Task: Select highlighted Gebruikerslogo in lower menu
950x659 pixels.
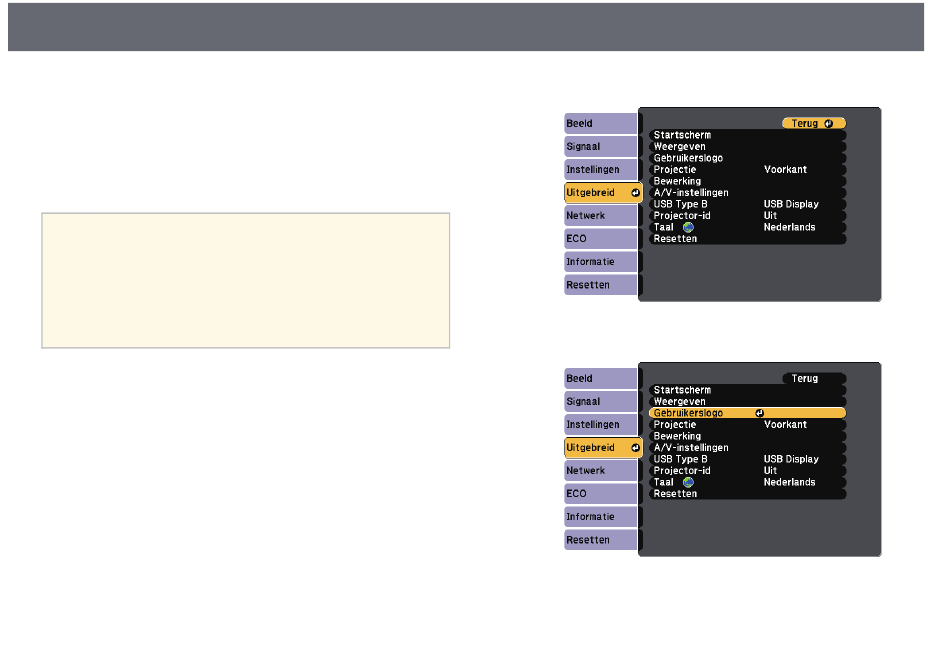Action: (x=747, y=413)
